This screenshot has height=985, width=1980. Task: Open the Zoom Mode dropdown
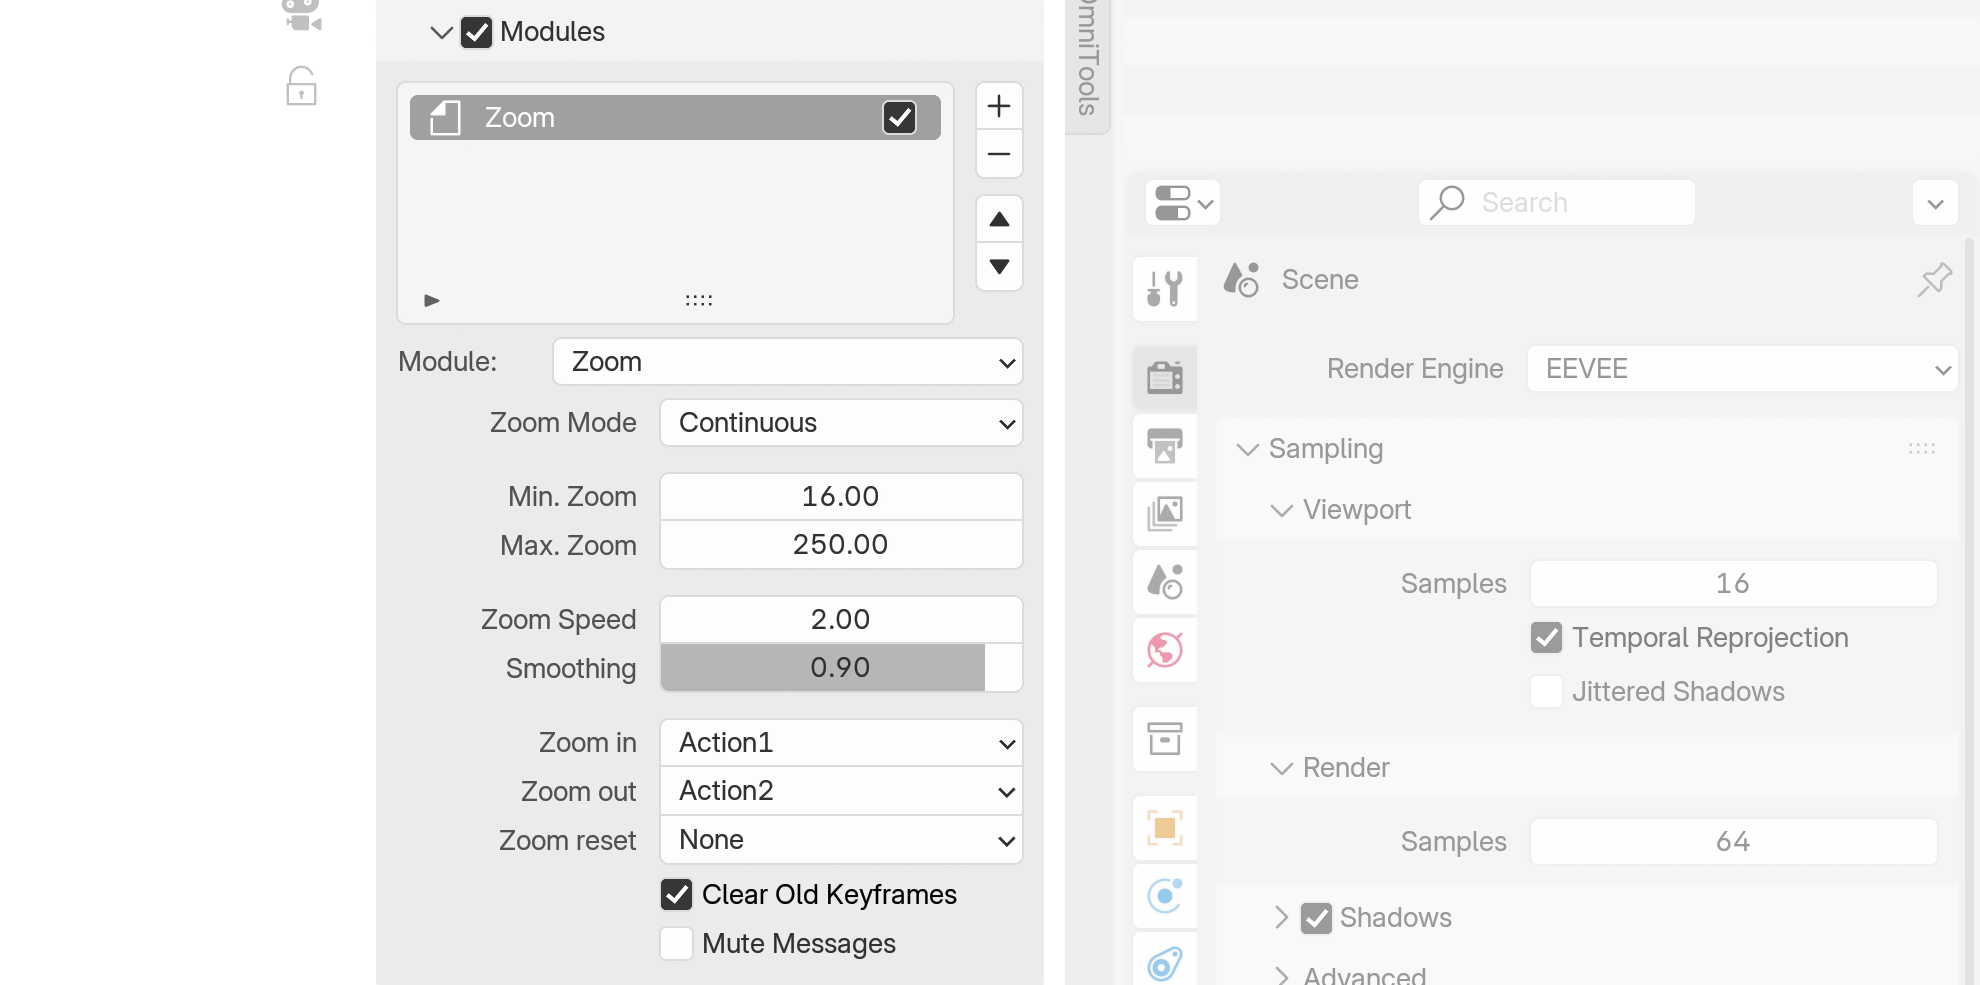(841, 423)
